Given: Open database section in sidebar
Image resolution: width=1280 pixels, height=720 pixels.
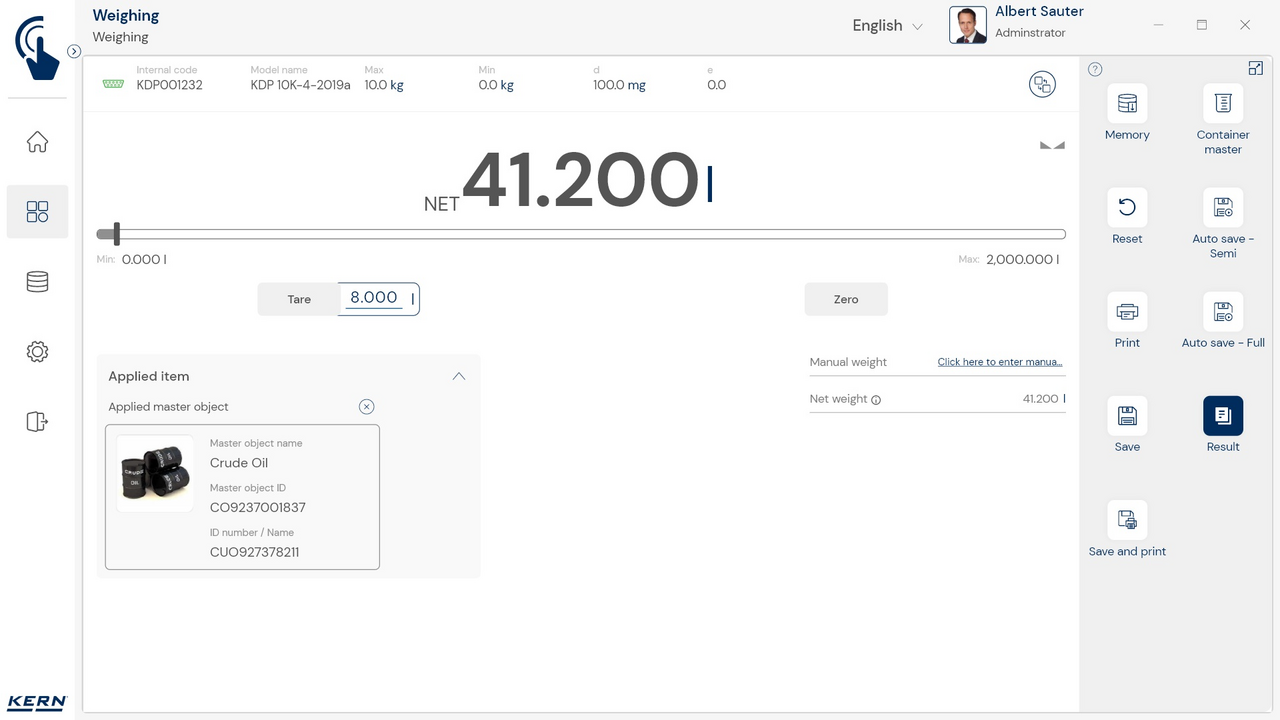Looking at the screenshot, I should click(37, 282).
